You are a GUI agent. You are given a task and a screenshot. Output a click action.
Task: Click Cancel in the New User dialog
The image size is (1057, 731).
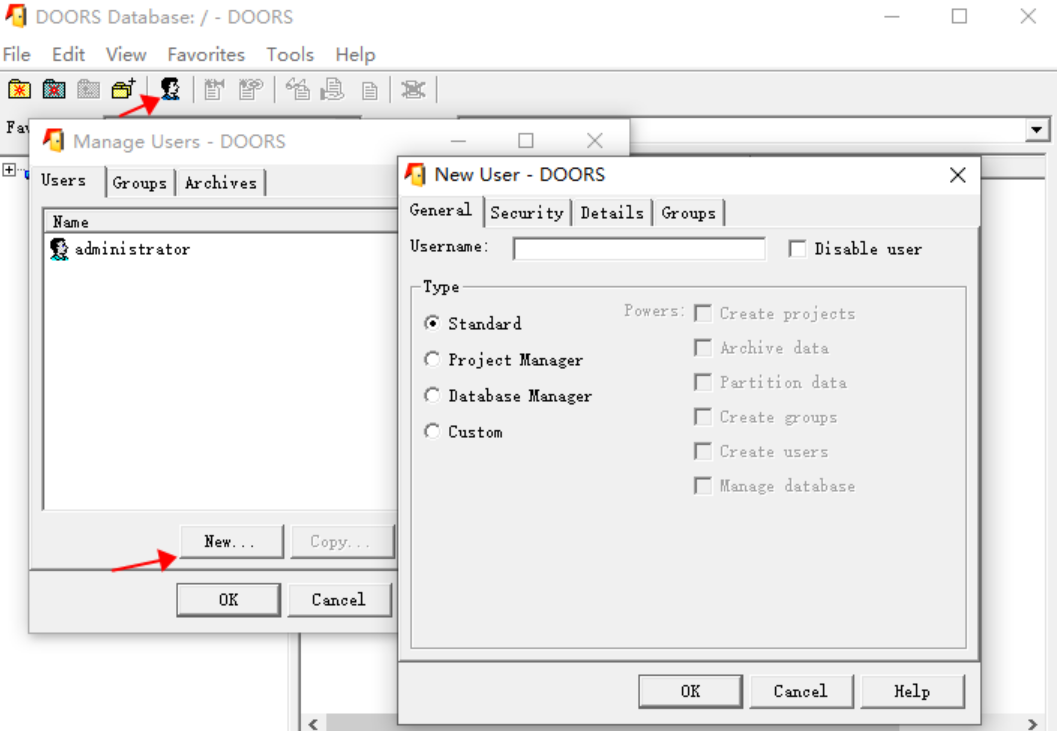click(x=801, y=691)
